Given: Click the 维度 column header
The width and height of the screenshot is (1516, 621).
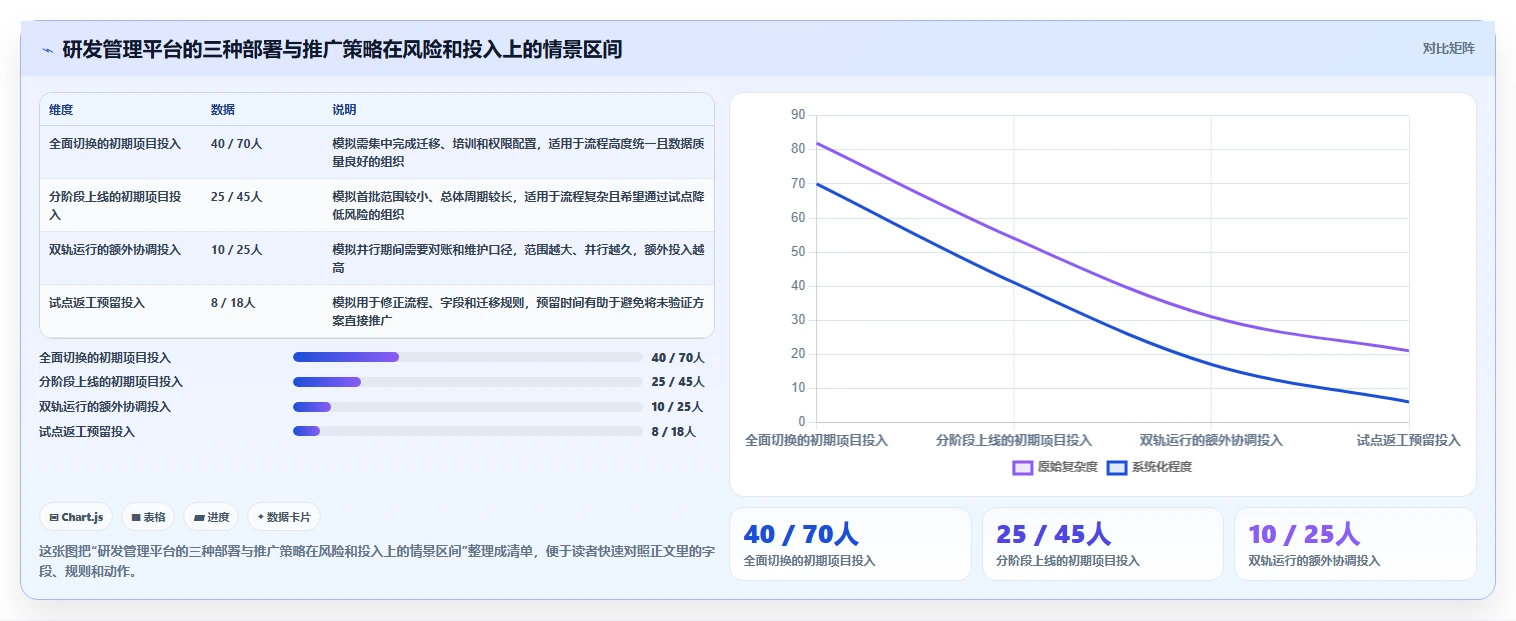Looking at the screenshot, I should pos(61,110).
